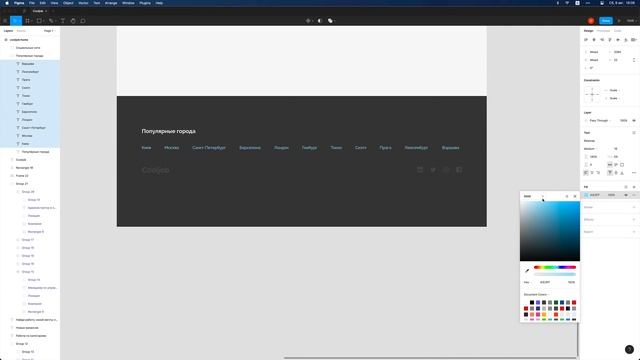Viewport: 640px width, 360px height.
Task: Open the font weight Medium dropdown
Action: 591,149
